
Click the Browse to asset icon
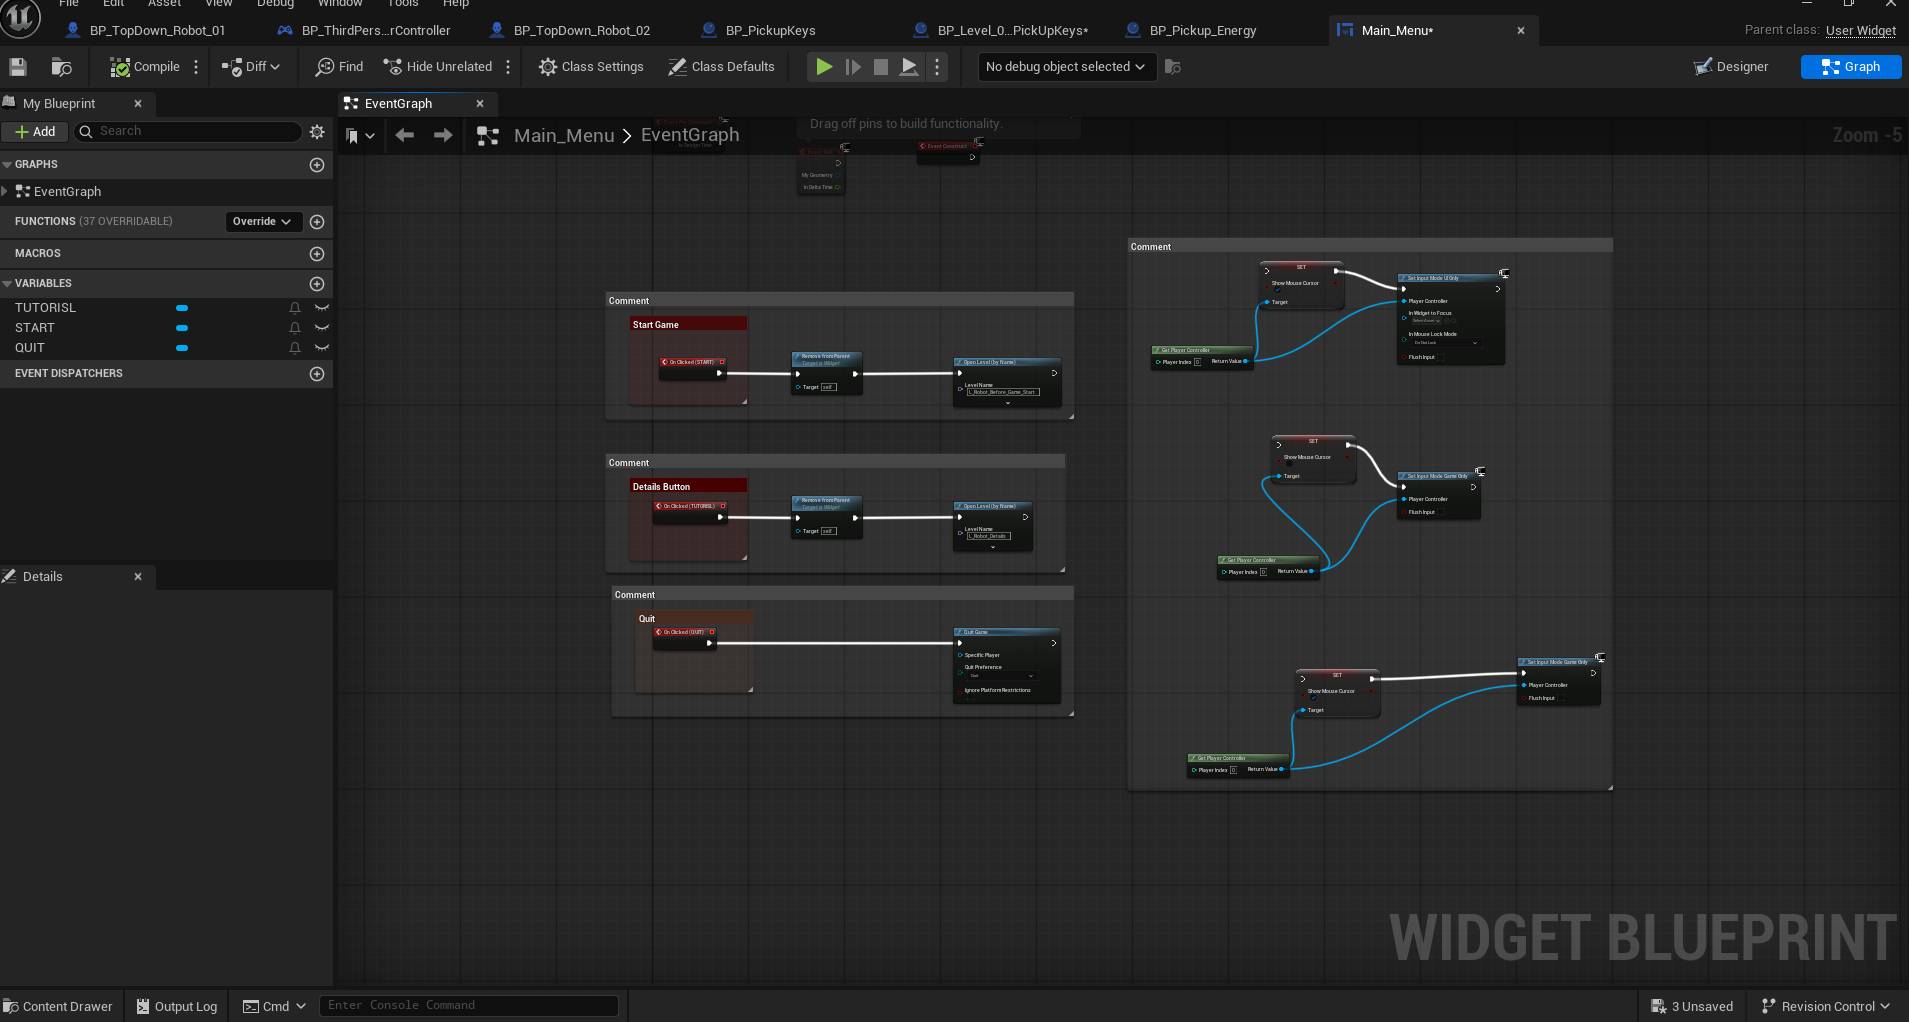(62, 67)
